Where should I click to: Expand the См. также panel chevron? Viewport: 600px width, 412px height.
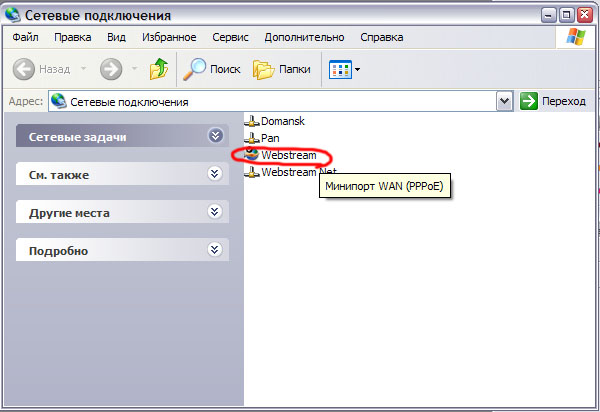click(215, 173)
